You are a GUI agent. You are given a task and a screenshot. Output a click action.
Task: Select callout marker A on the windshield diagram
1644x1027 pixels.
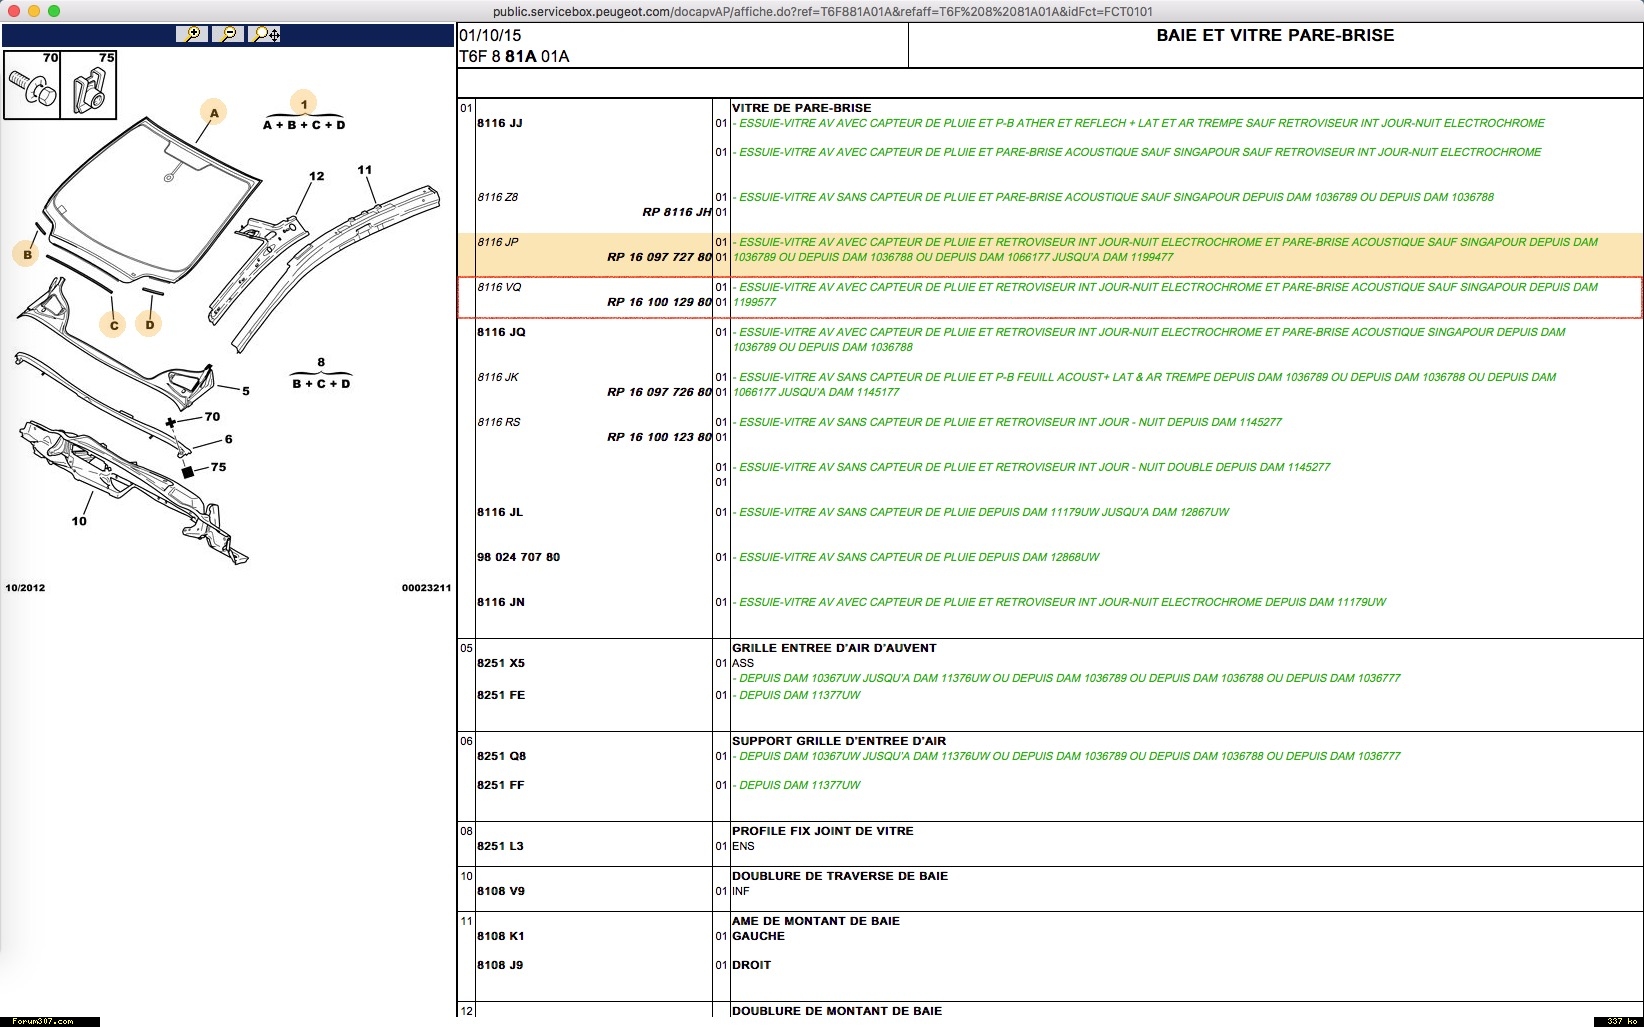pyautogui.click(x=213, y=113)
